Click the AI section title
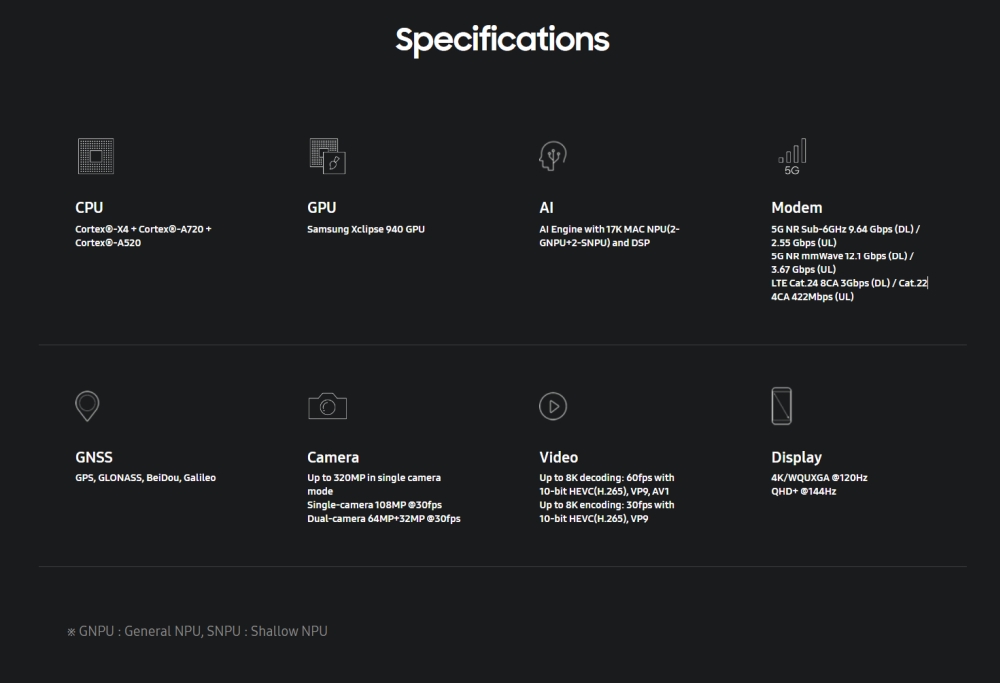Viewport: 1000px width, 683px height. click(546, 208)
